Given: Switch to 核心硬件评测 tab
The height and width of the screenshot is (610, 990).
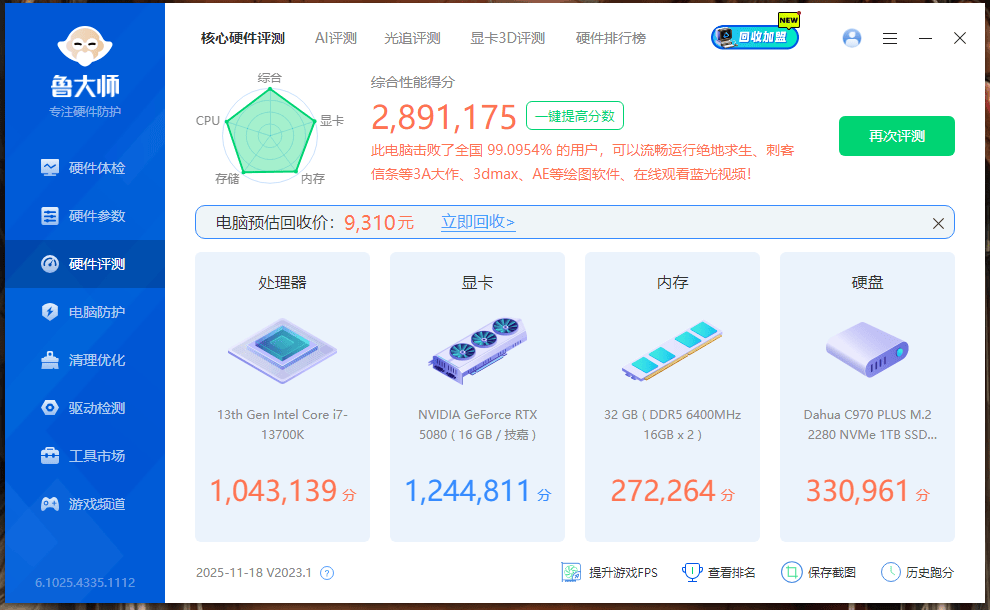Looking at the screenshot, I should 243,39.
